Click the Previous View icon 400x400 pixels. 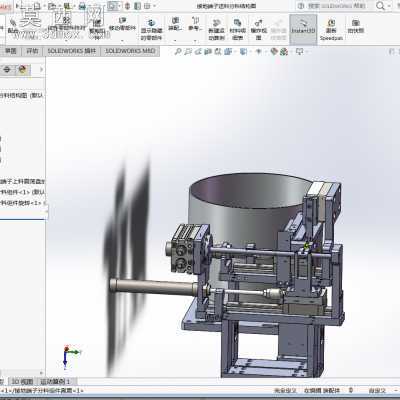[x=198, y=52]
